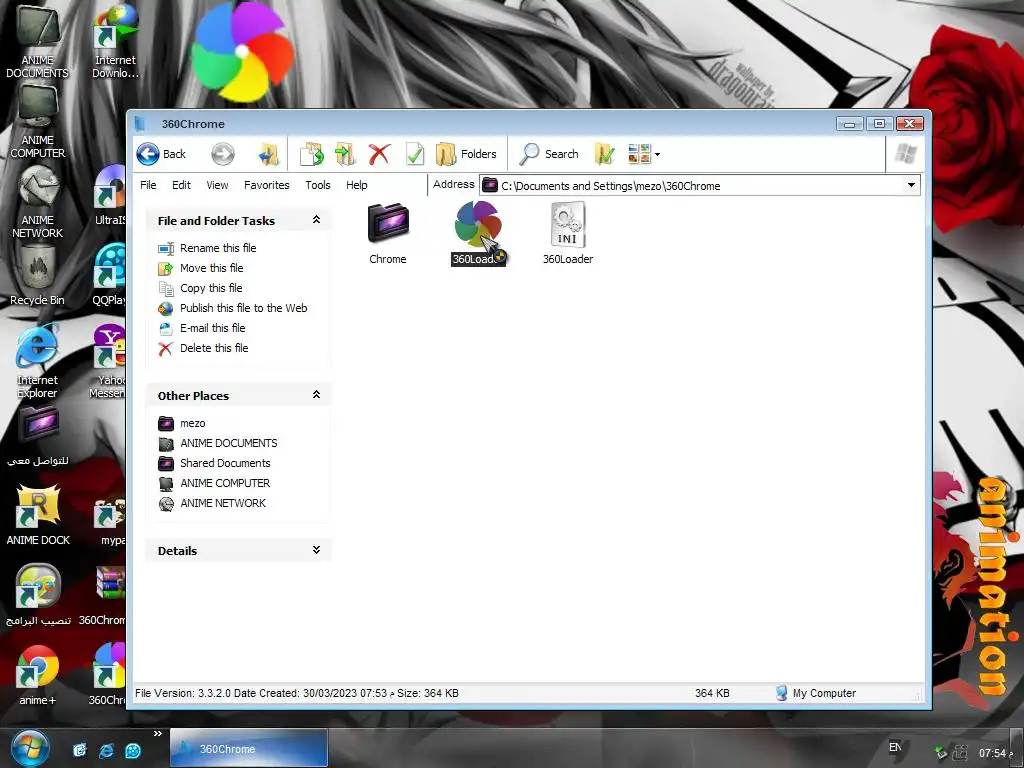Select Internet Download desktop shortcut
Screen dimensions: 1024x768
pos(116,42)
